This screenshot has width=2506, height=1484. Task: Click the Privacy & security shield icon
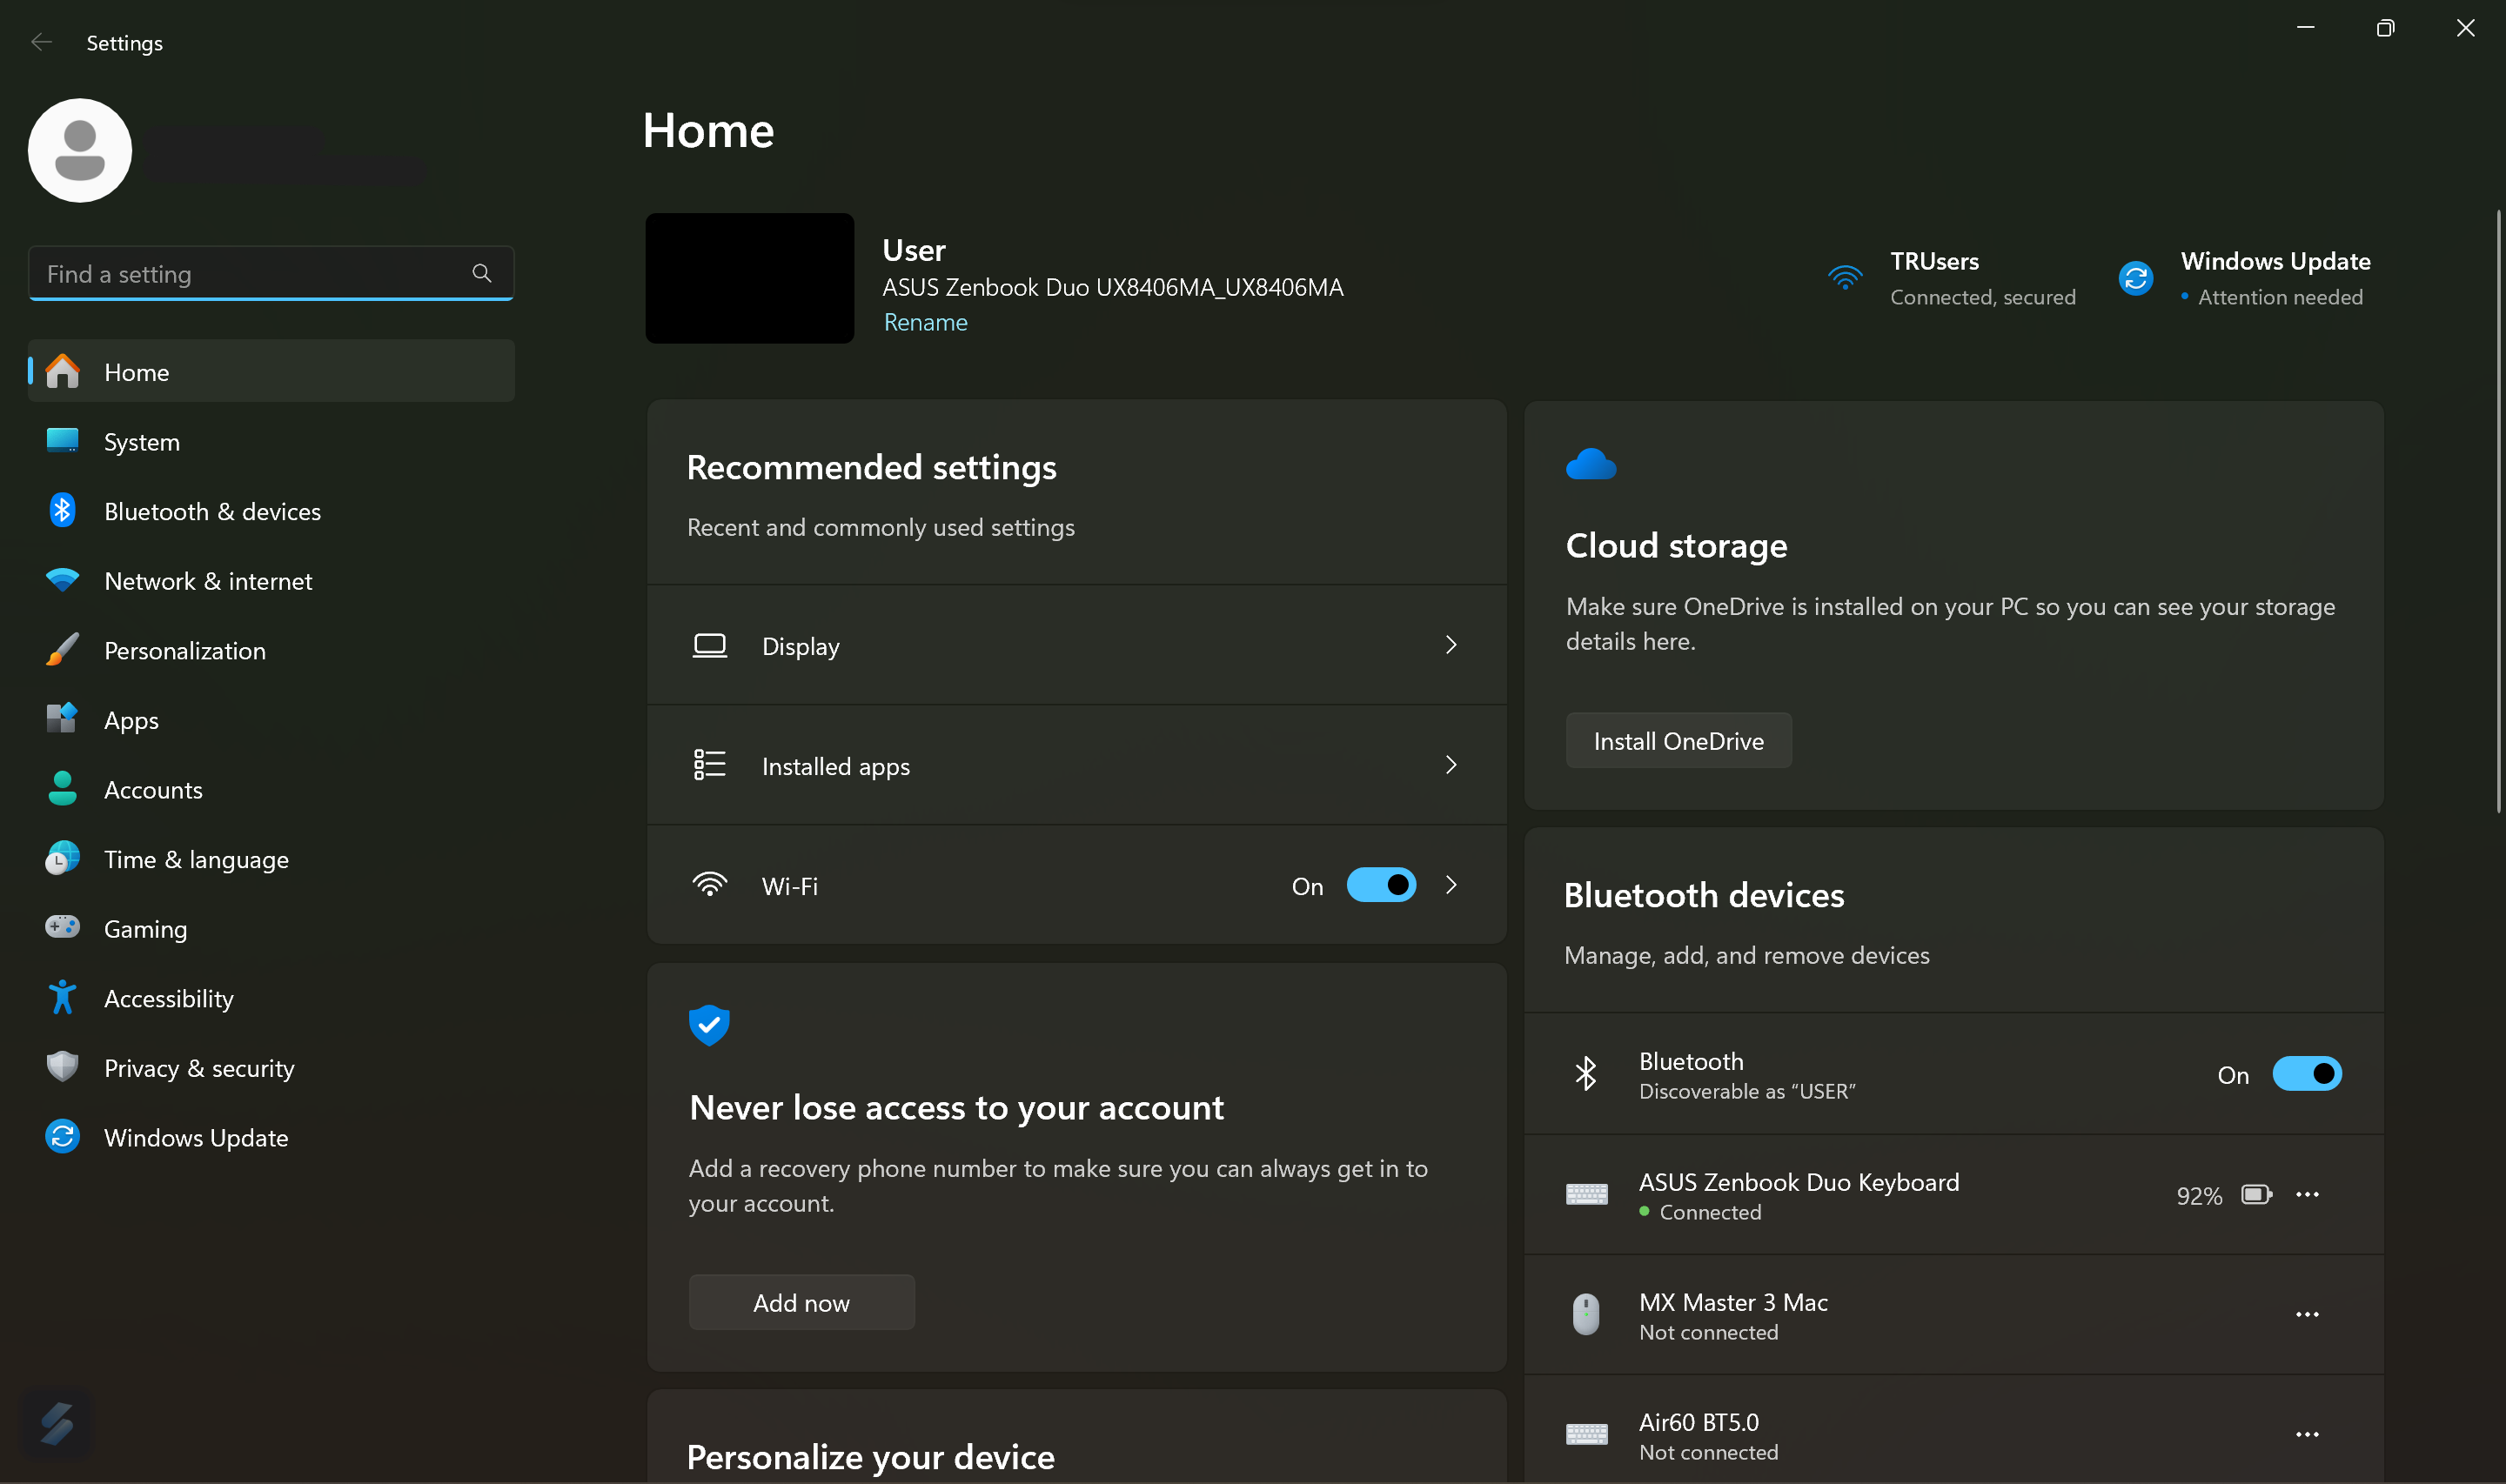(62, 1067)
